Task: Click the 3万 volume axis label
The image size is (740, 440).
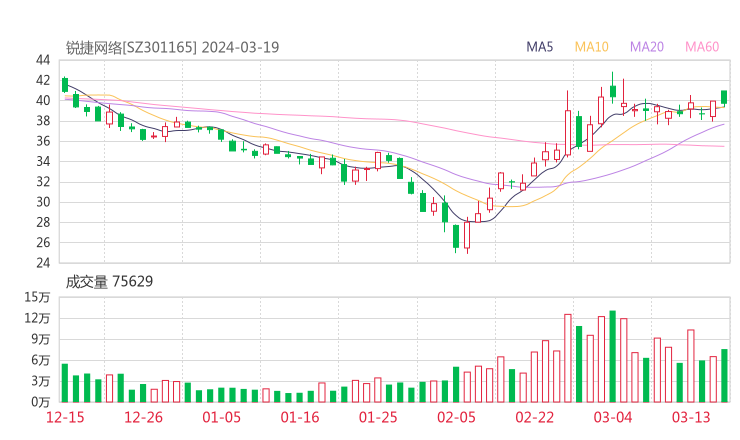Action: pyautogui.click(x=41, y=381)
